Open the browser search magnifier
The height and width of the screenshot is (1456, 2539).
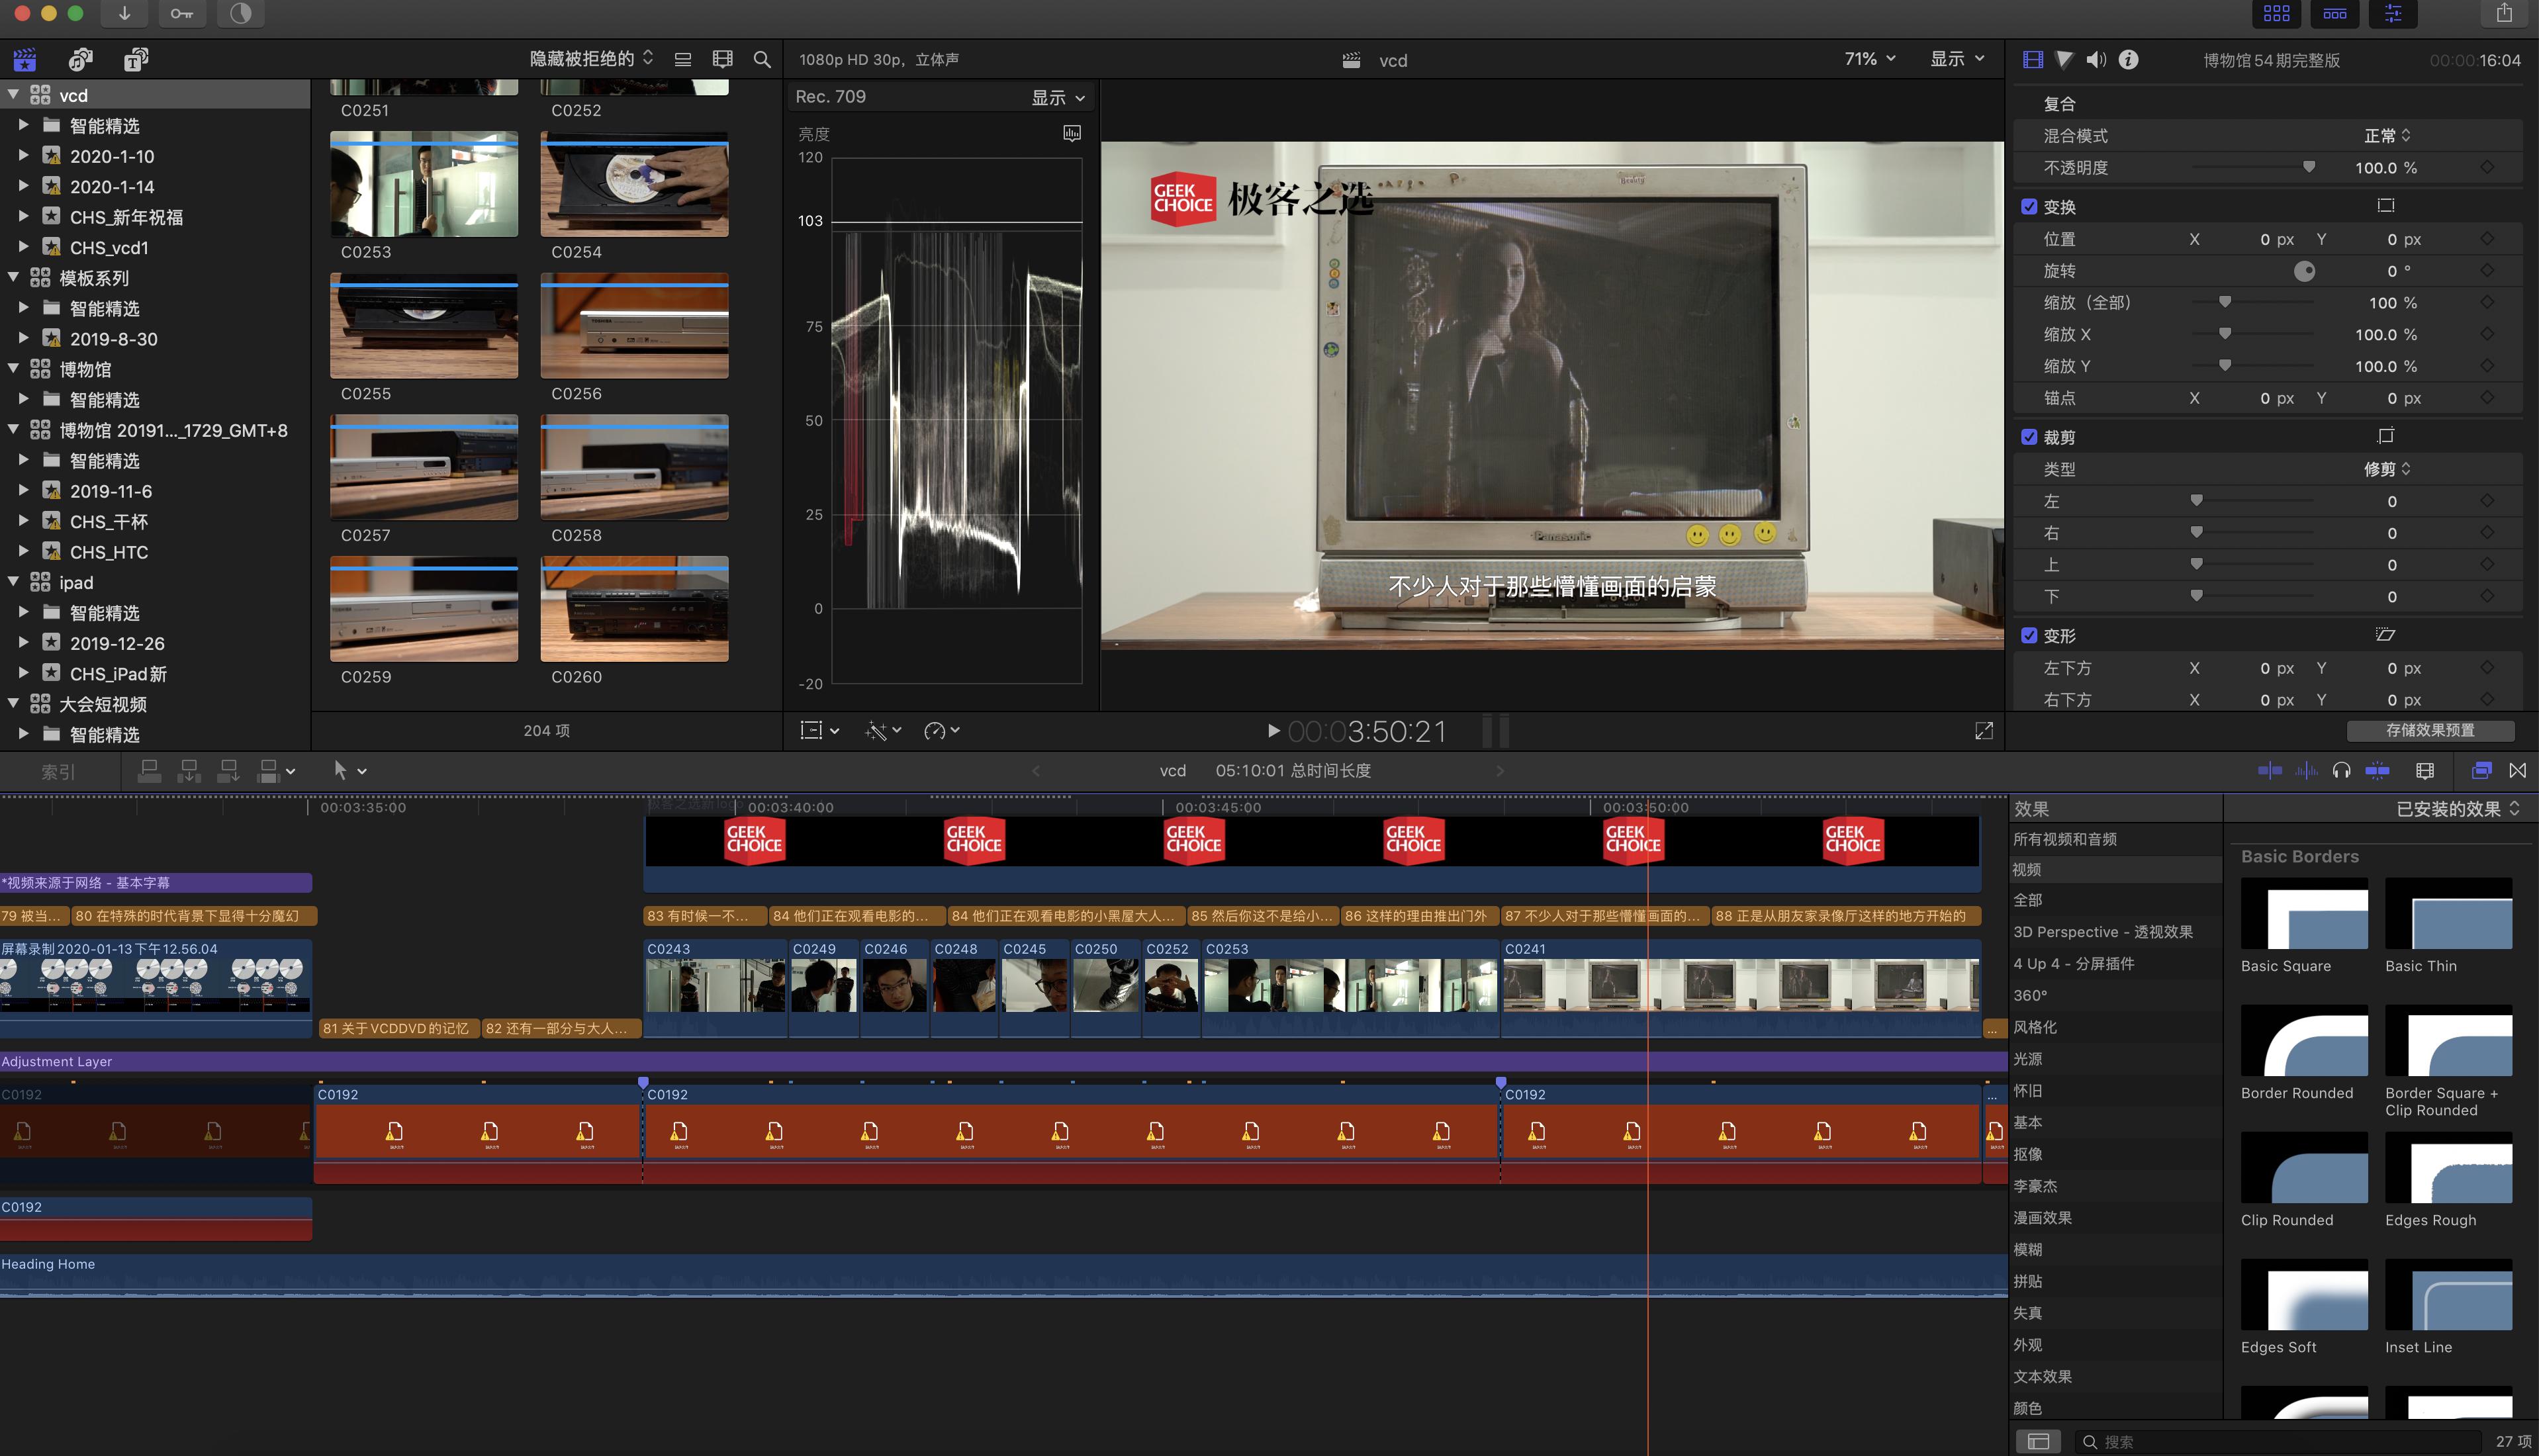click(x=762, y=60)
